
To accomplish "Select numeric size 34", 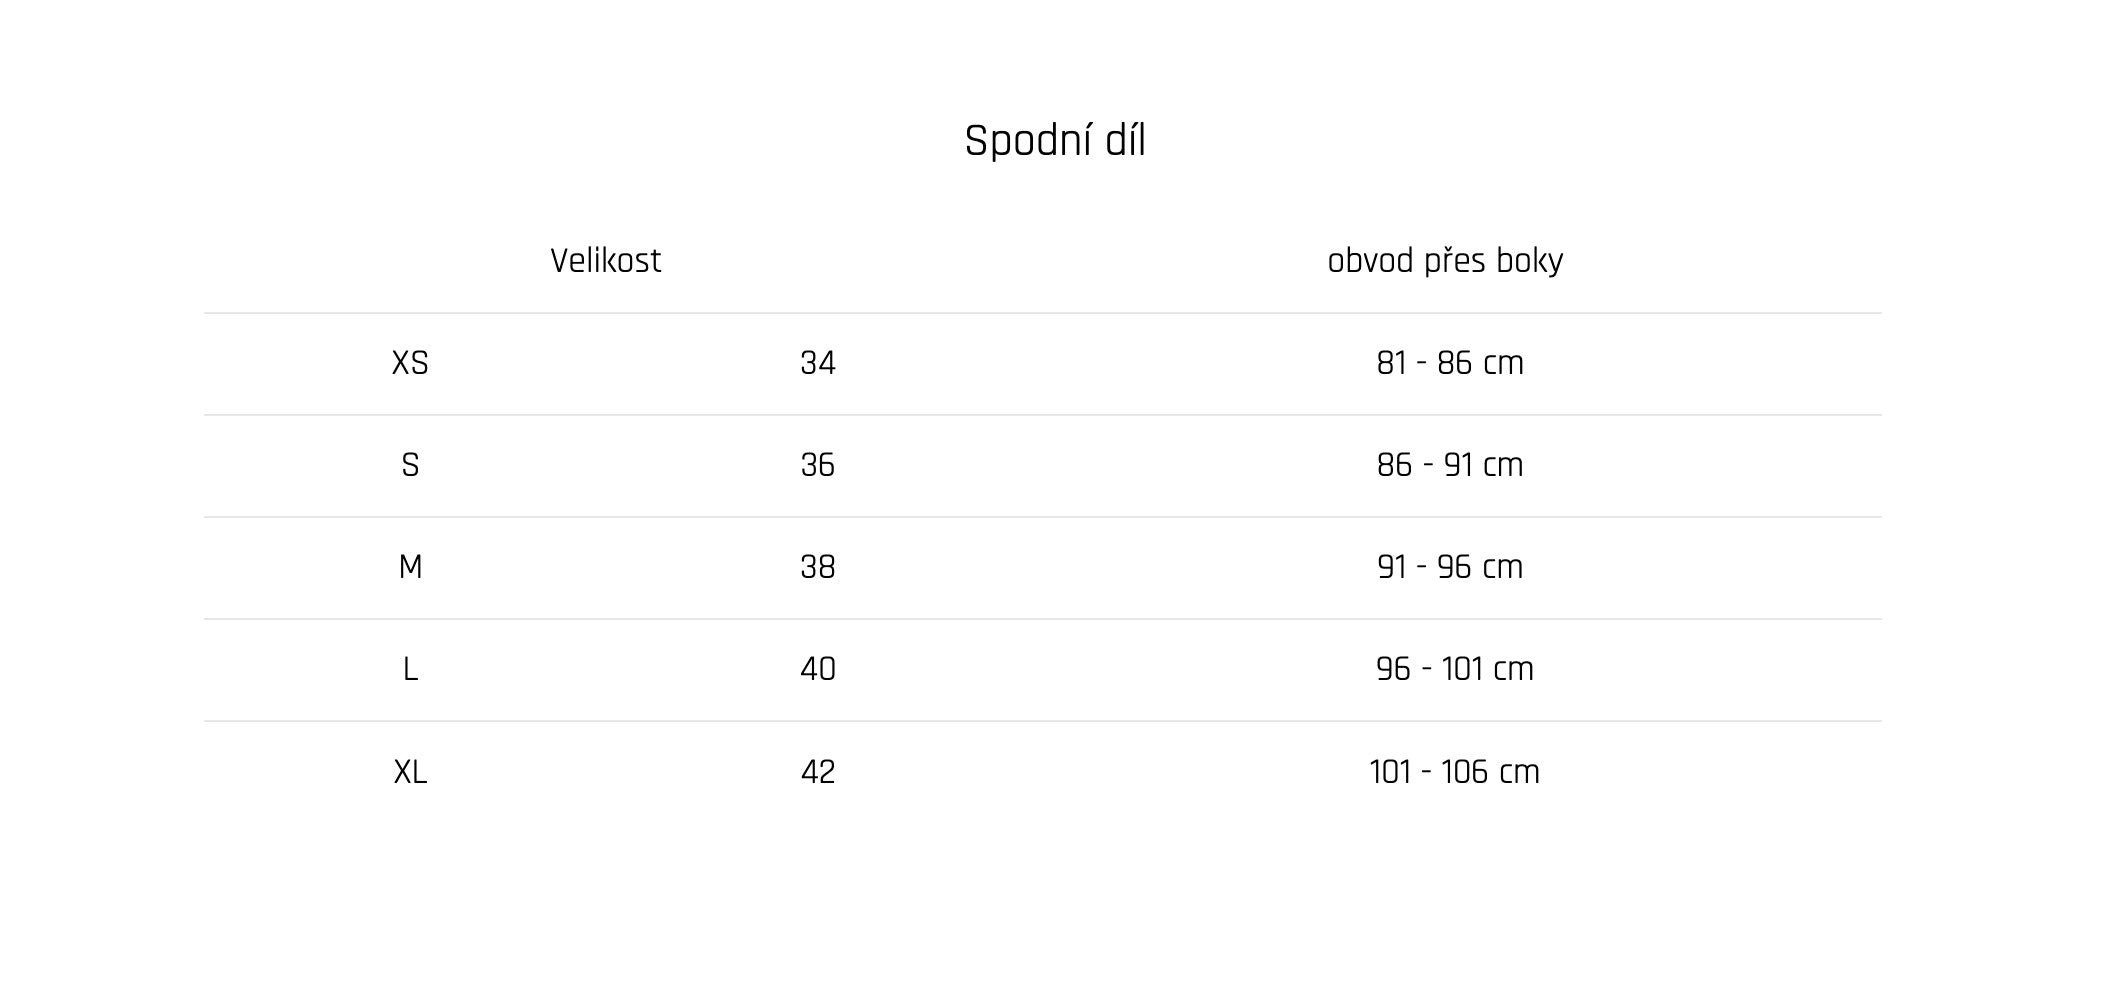I will click(818, 363).
